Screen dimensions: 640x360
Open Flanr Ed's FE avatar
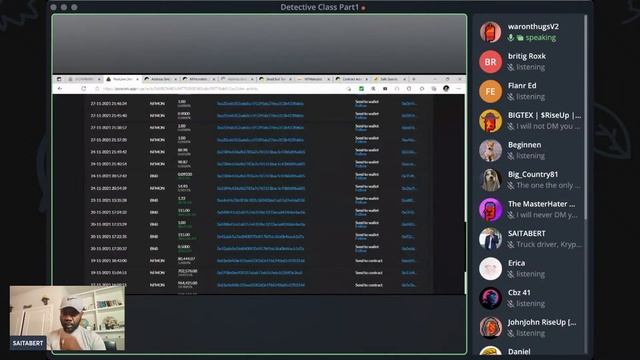click(490, 91)
